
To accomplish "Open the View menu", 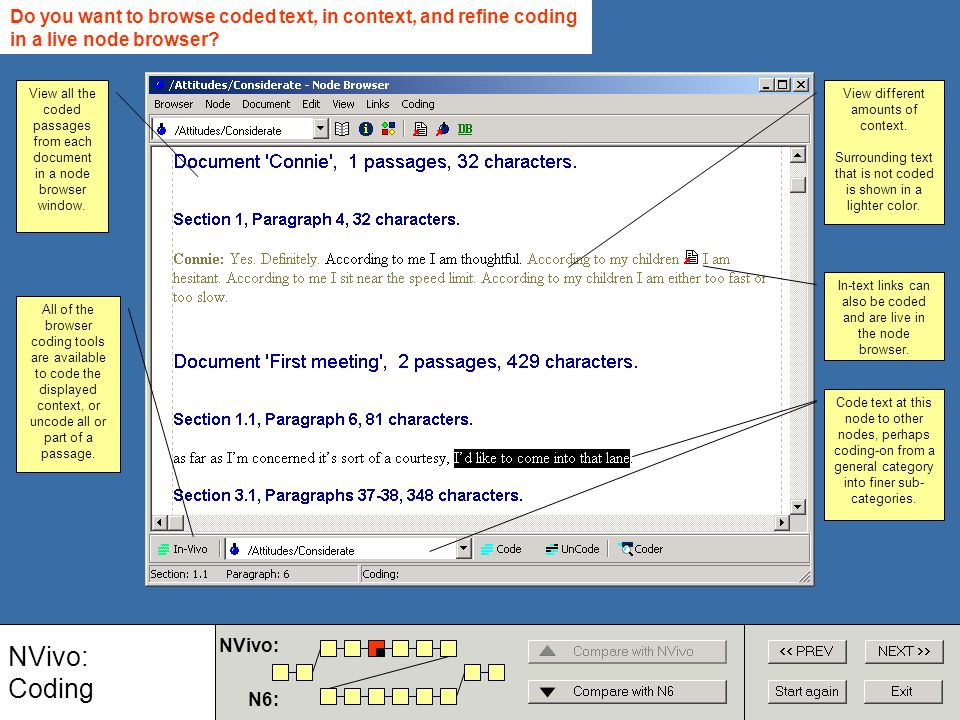I will click(x=343, y=104).
